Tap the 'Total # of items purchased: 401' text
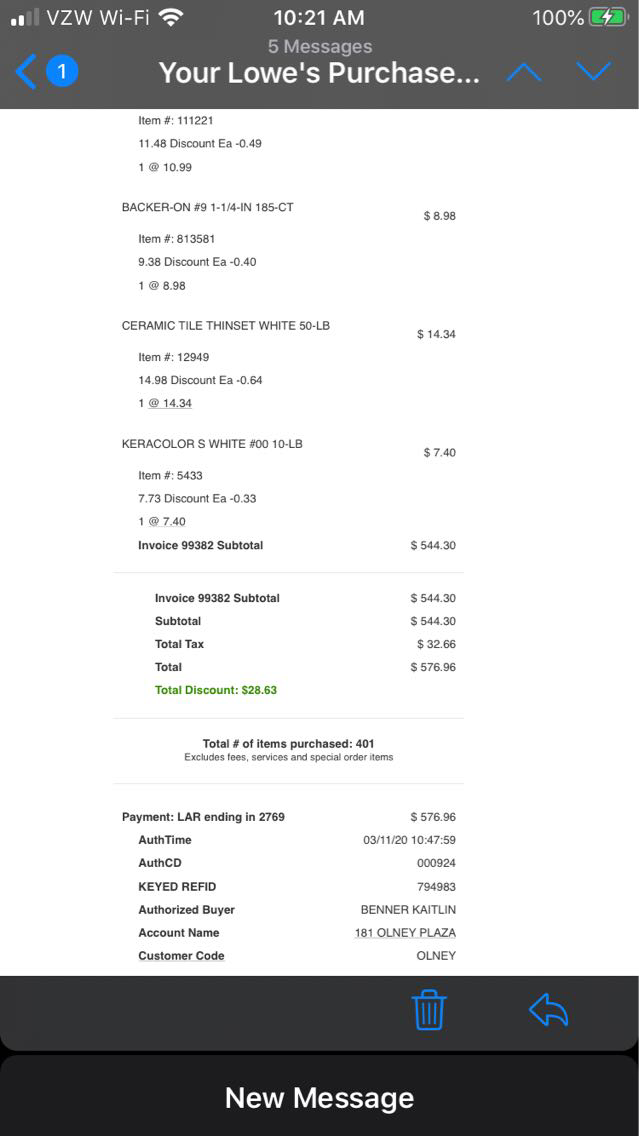 288,744
